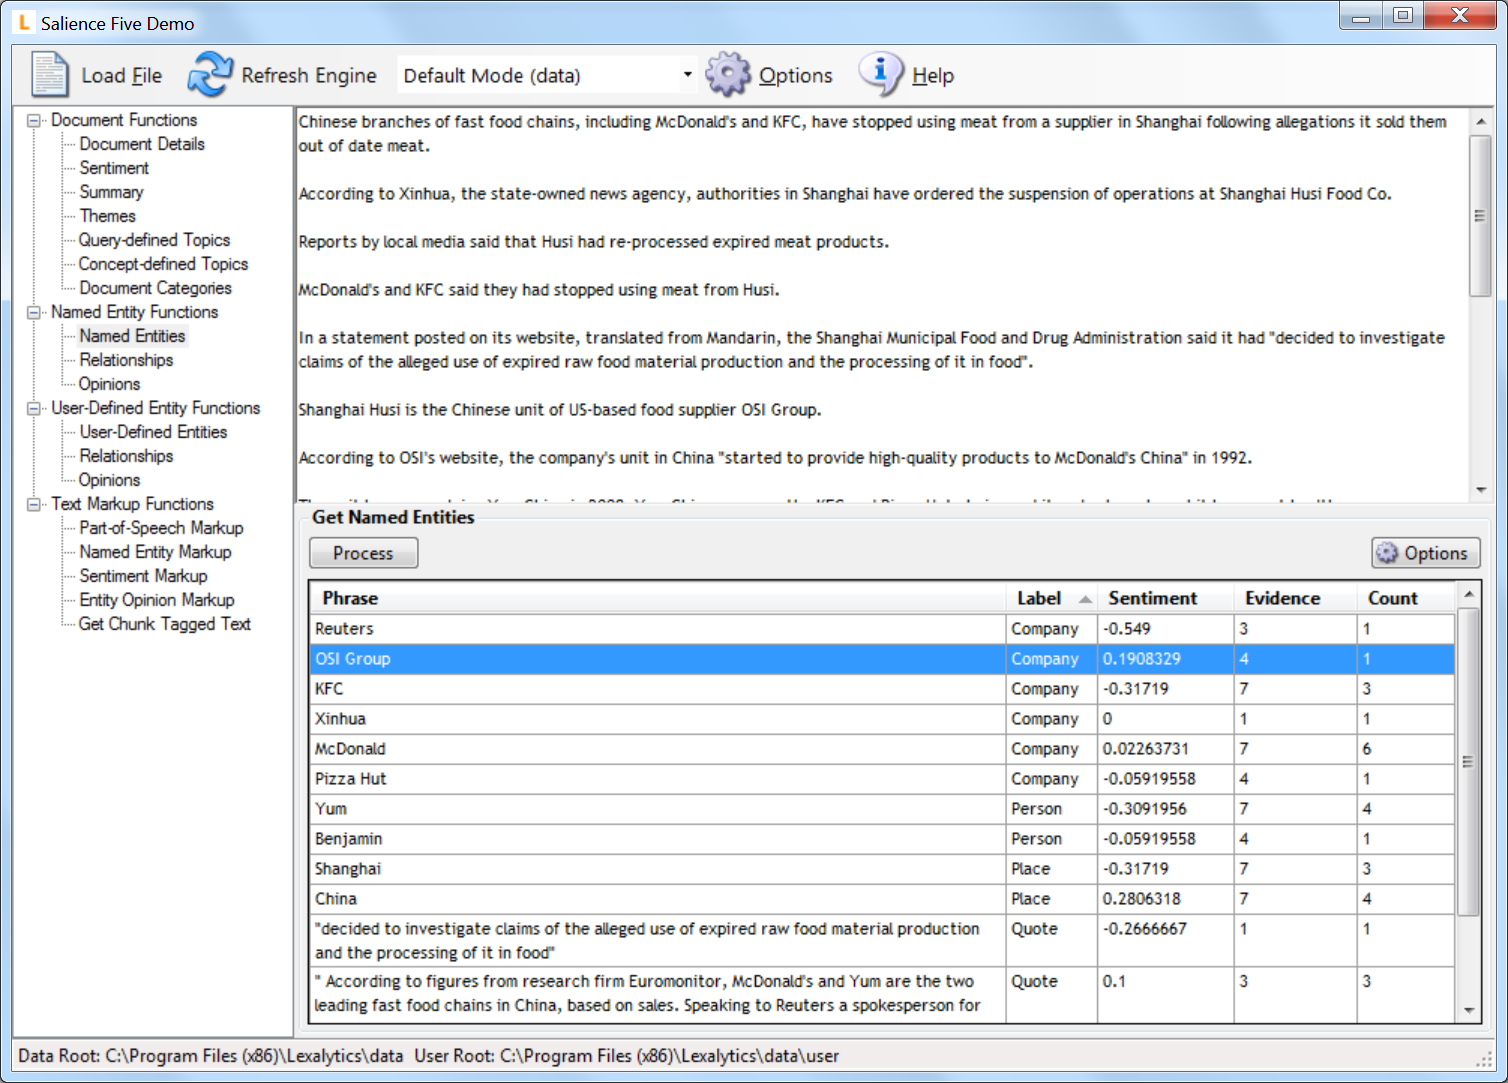
Task: Click the document text scroll-down arrow
Action: click(1480, 490)
